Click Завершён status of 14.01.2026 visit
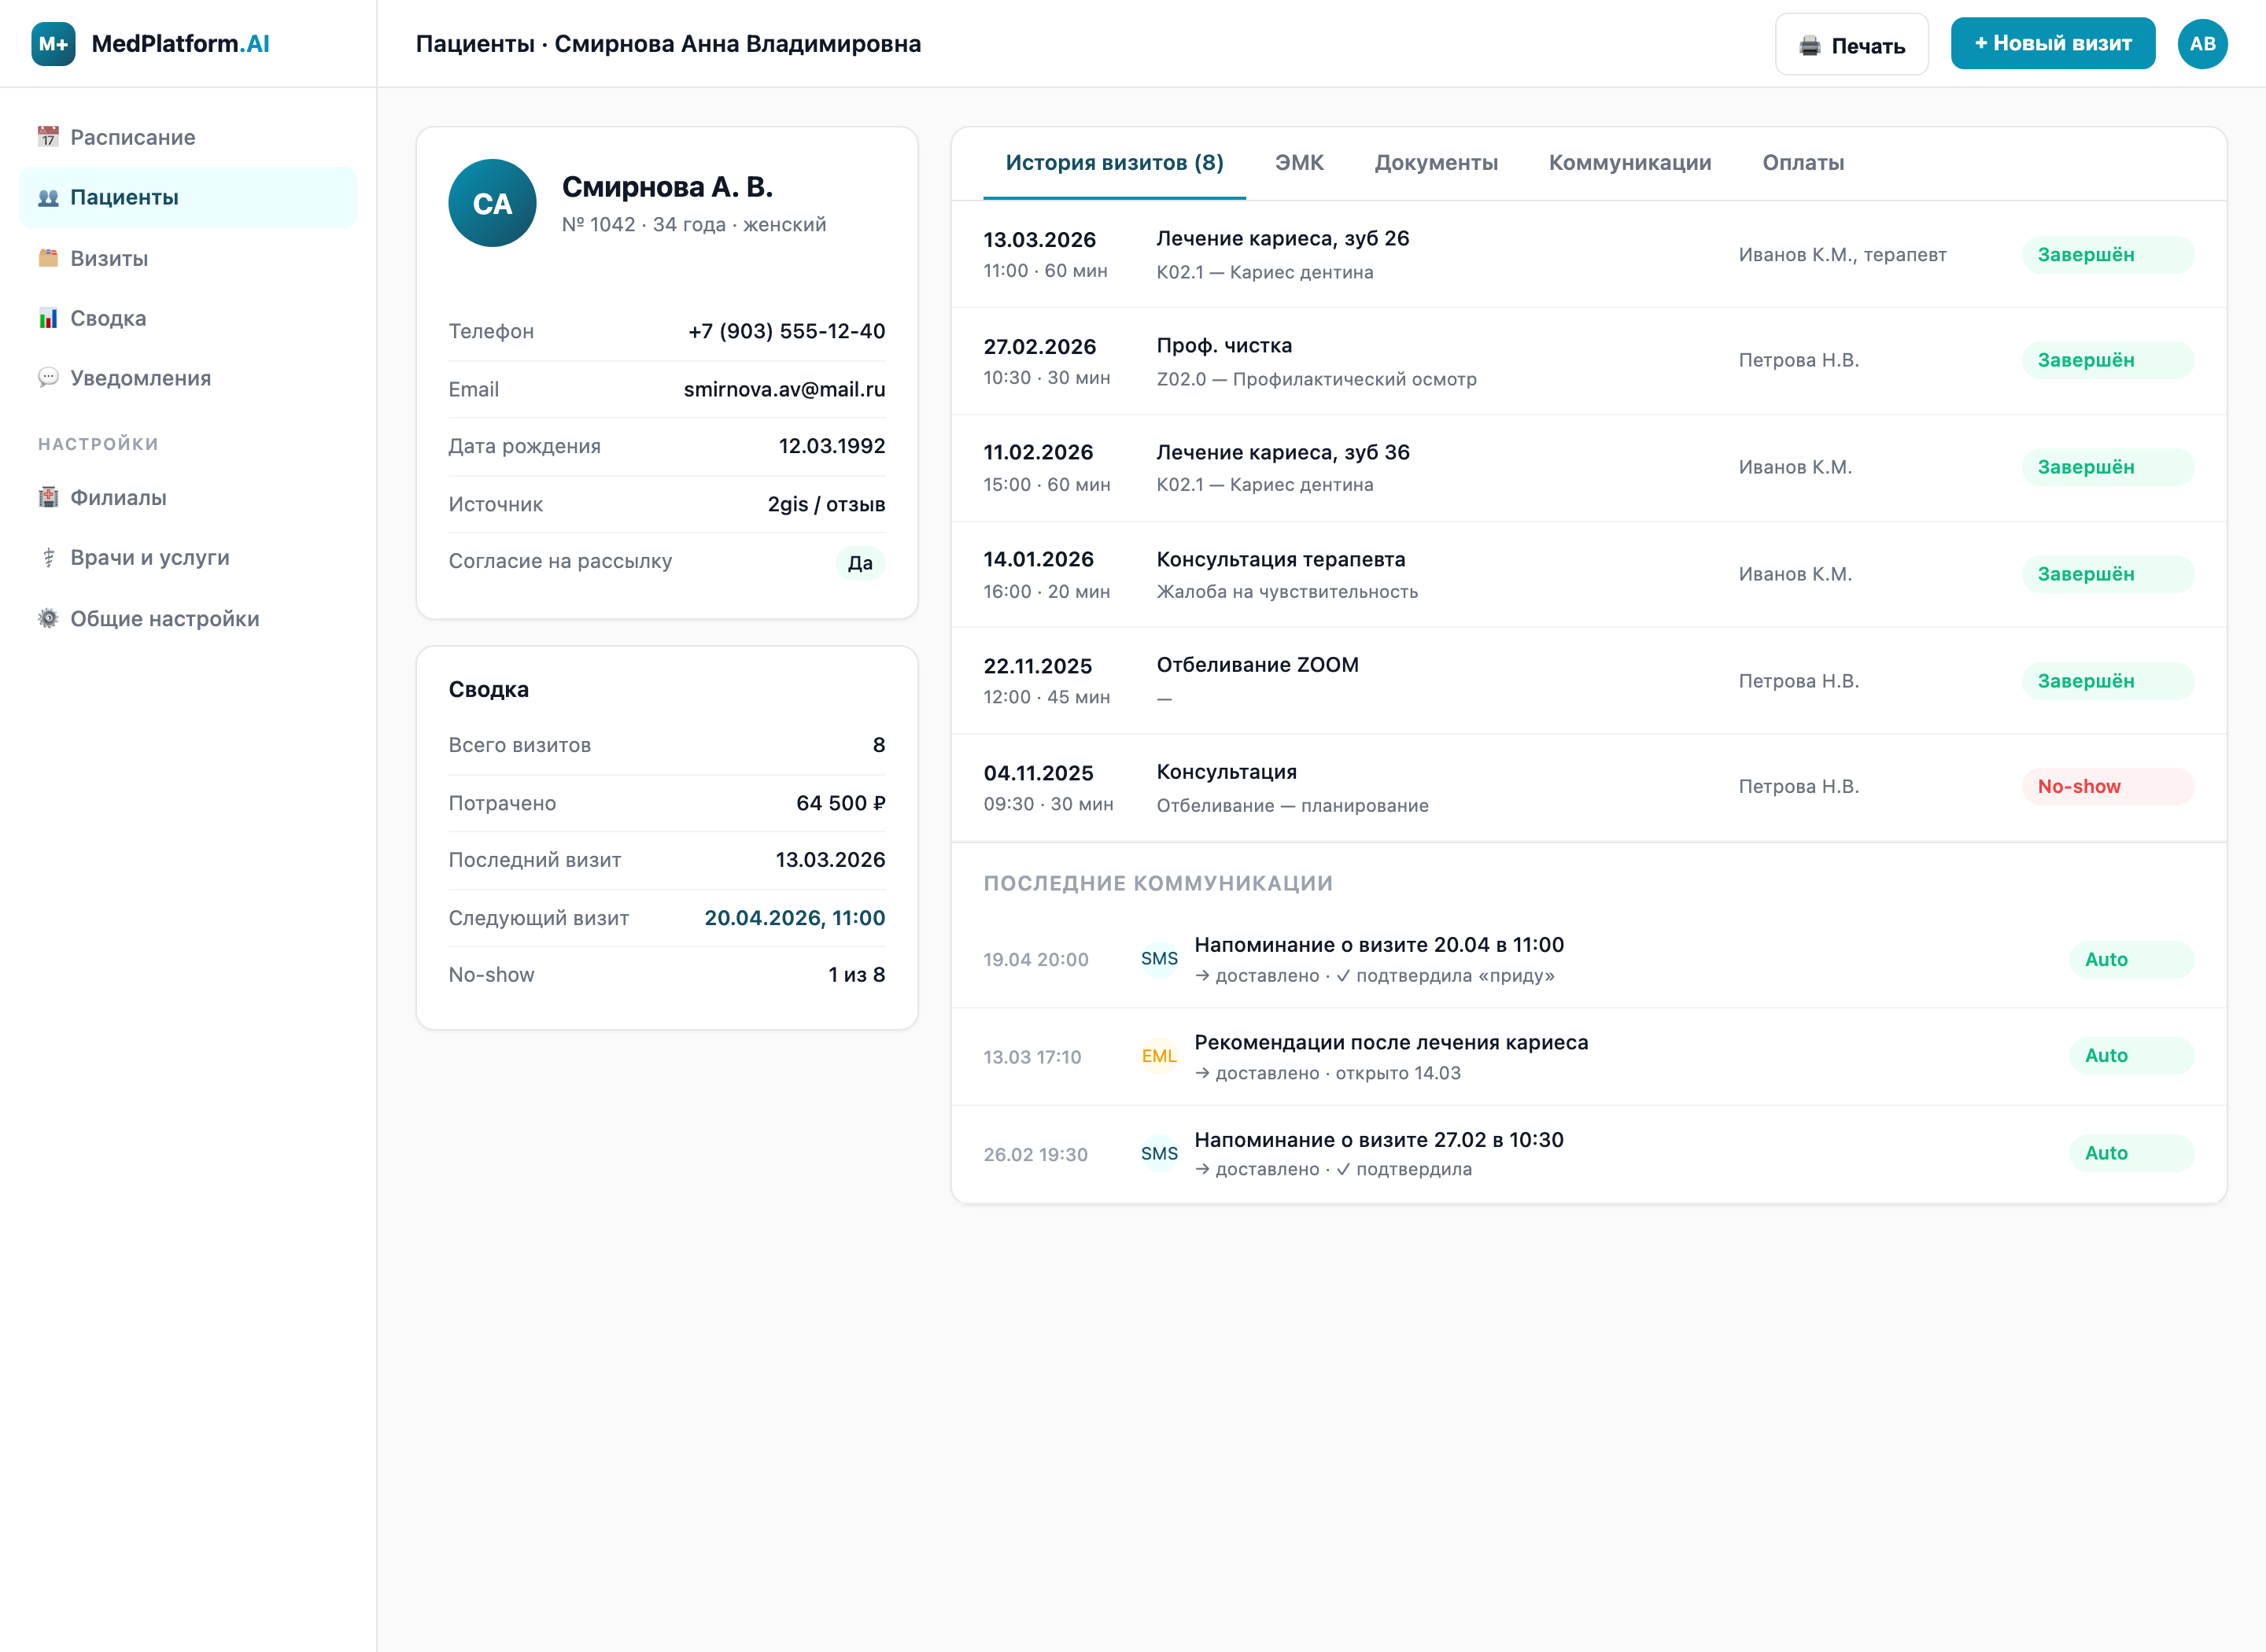 point(2107,574)
